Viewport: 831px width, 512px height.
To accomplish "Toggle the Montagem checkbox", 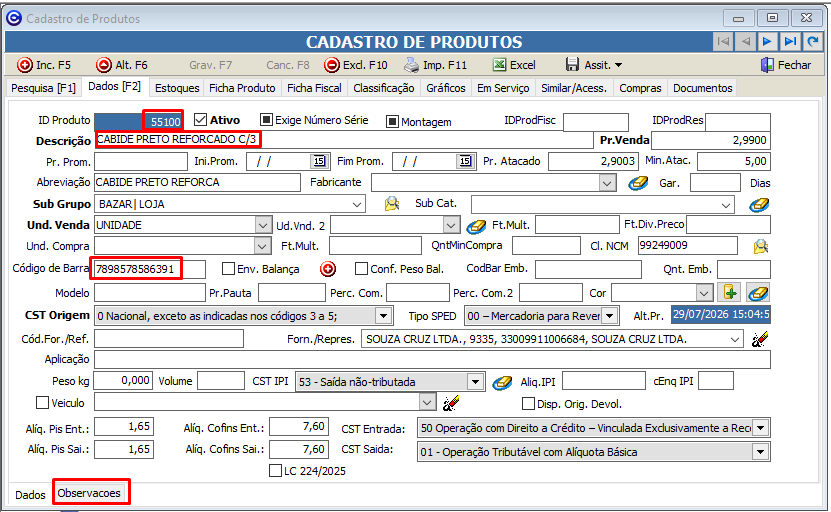I will coord(392,122).
